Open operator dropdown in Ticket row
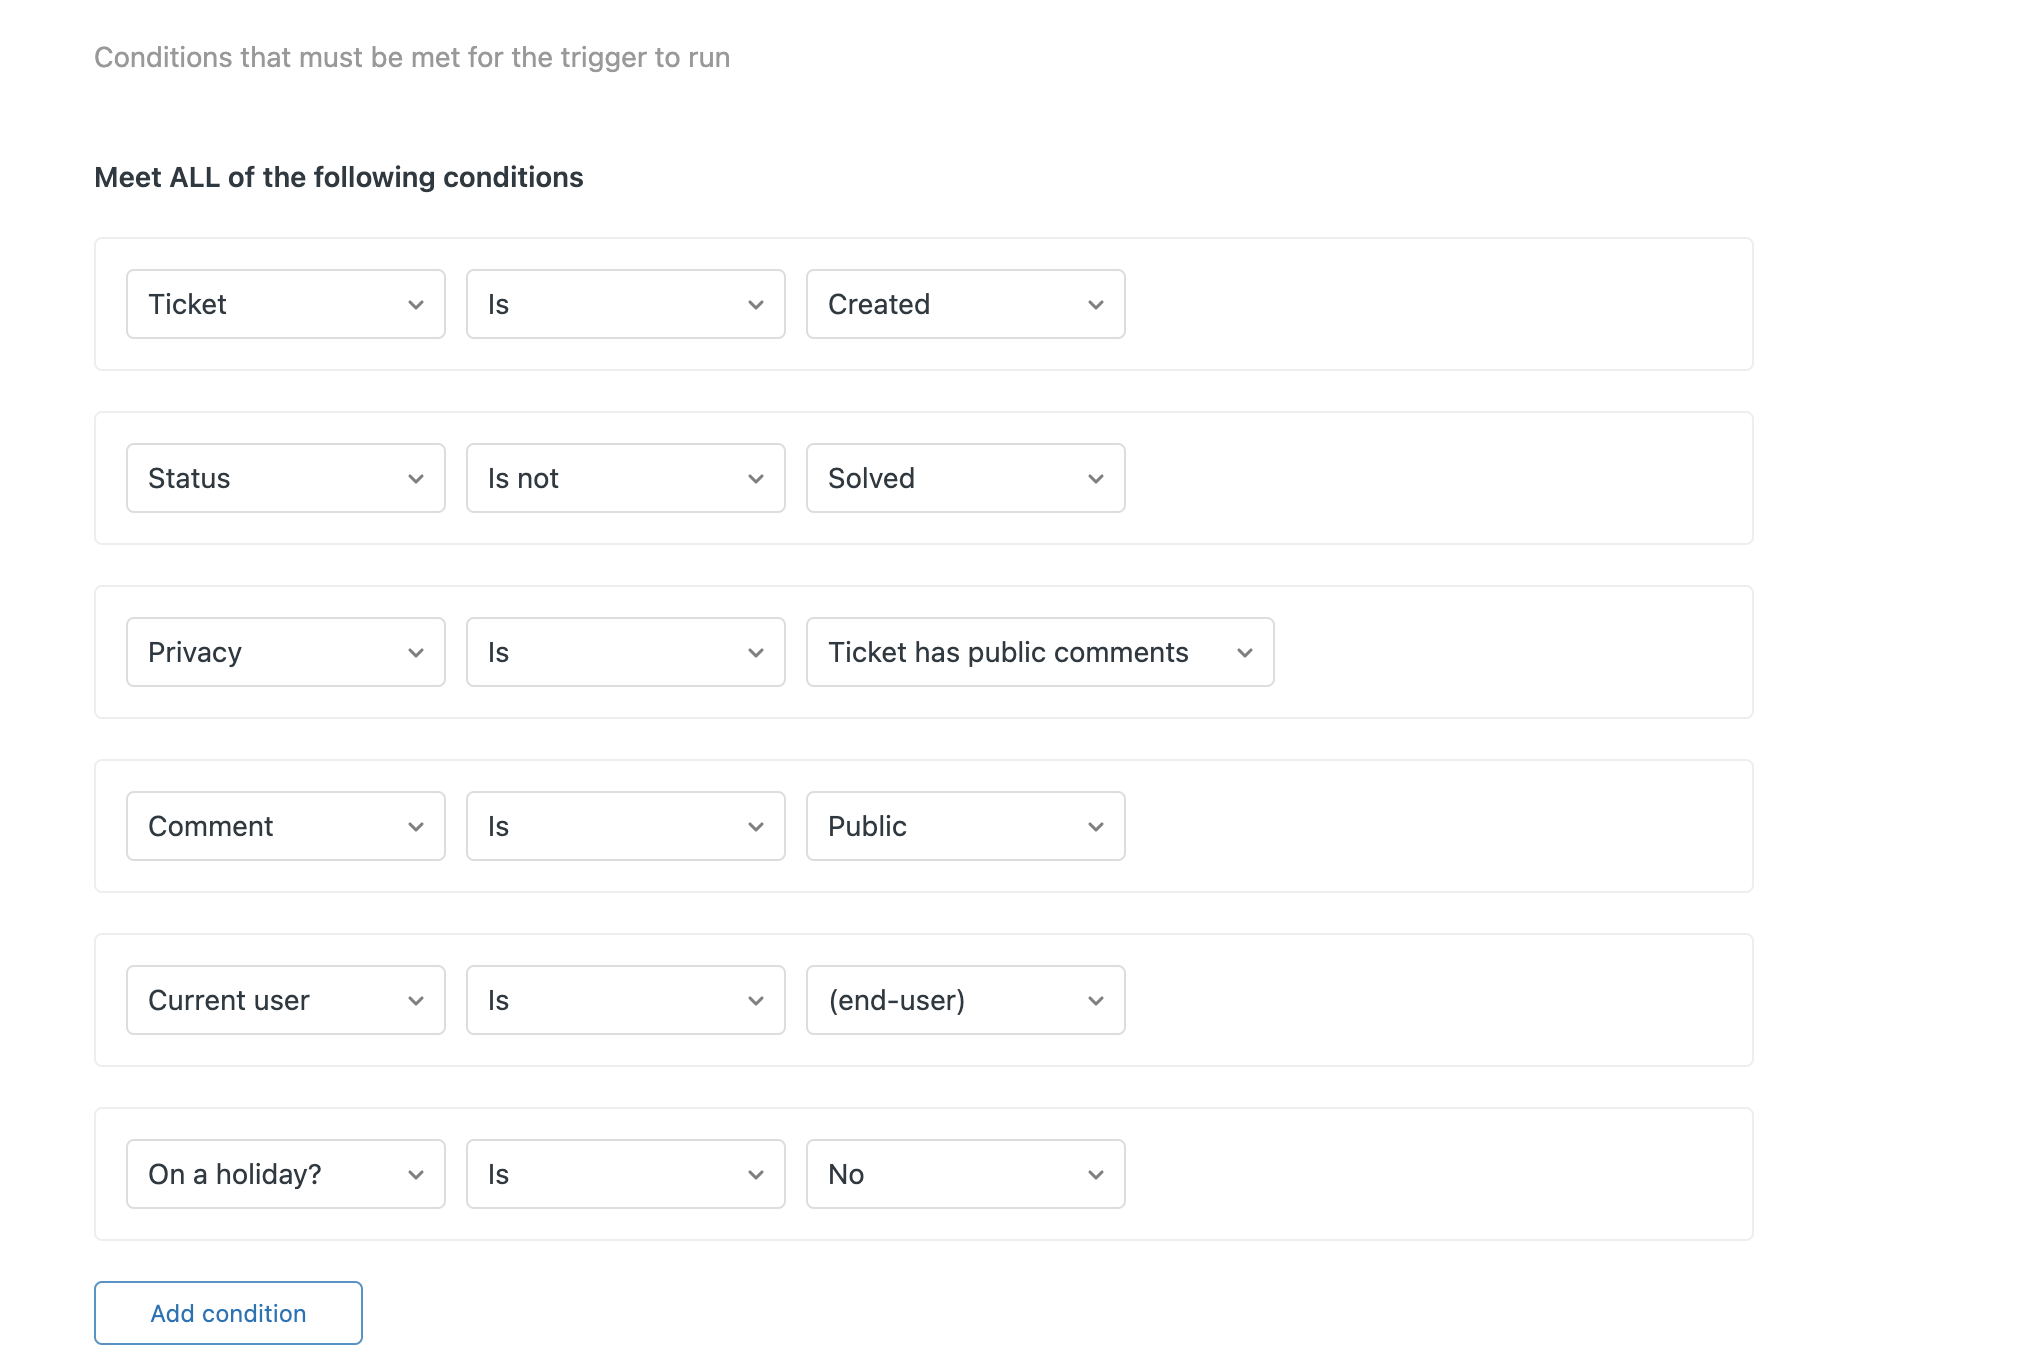 [625, 304]
